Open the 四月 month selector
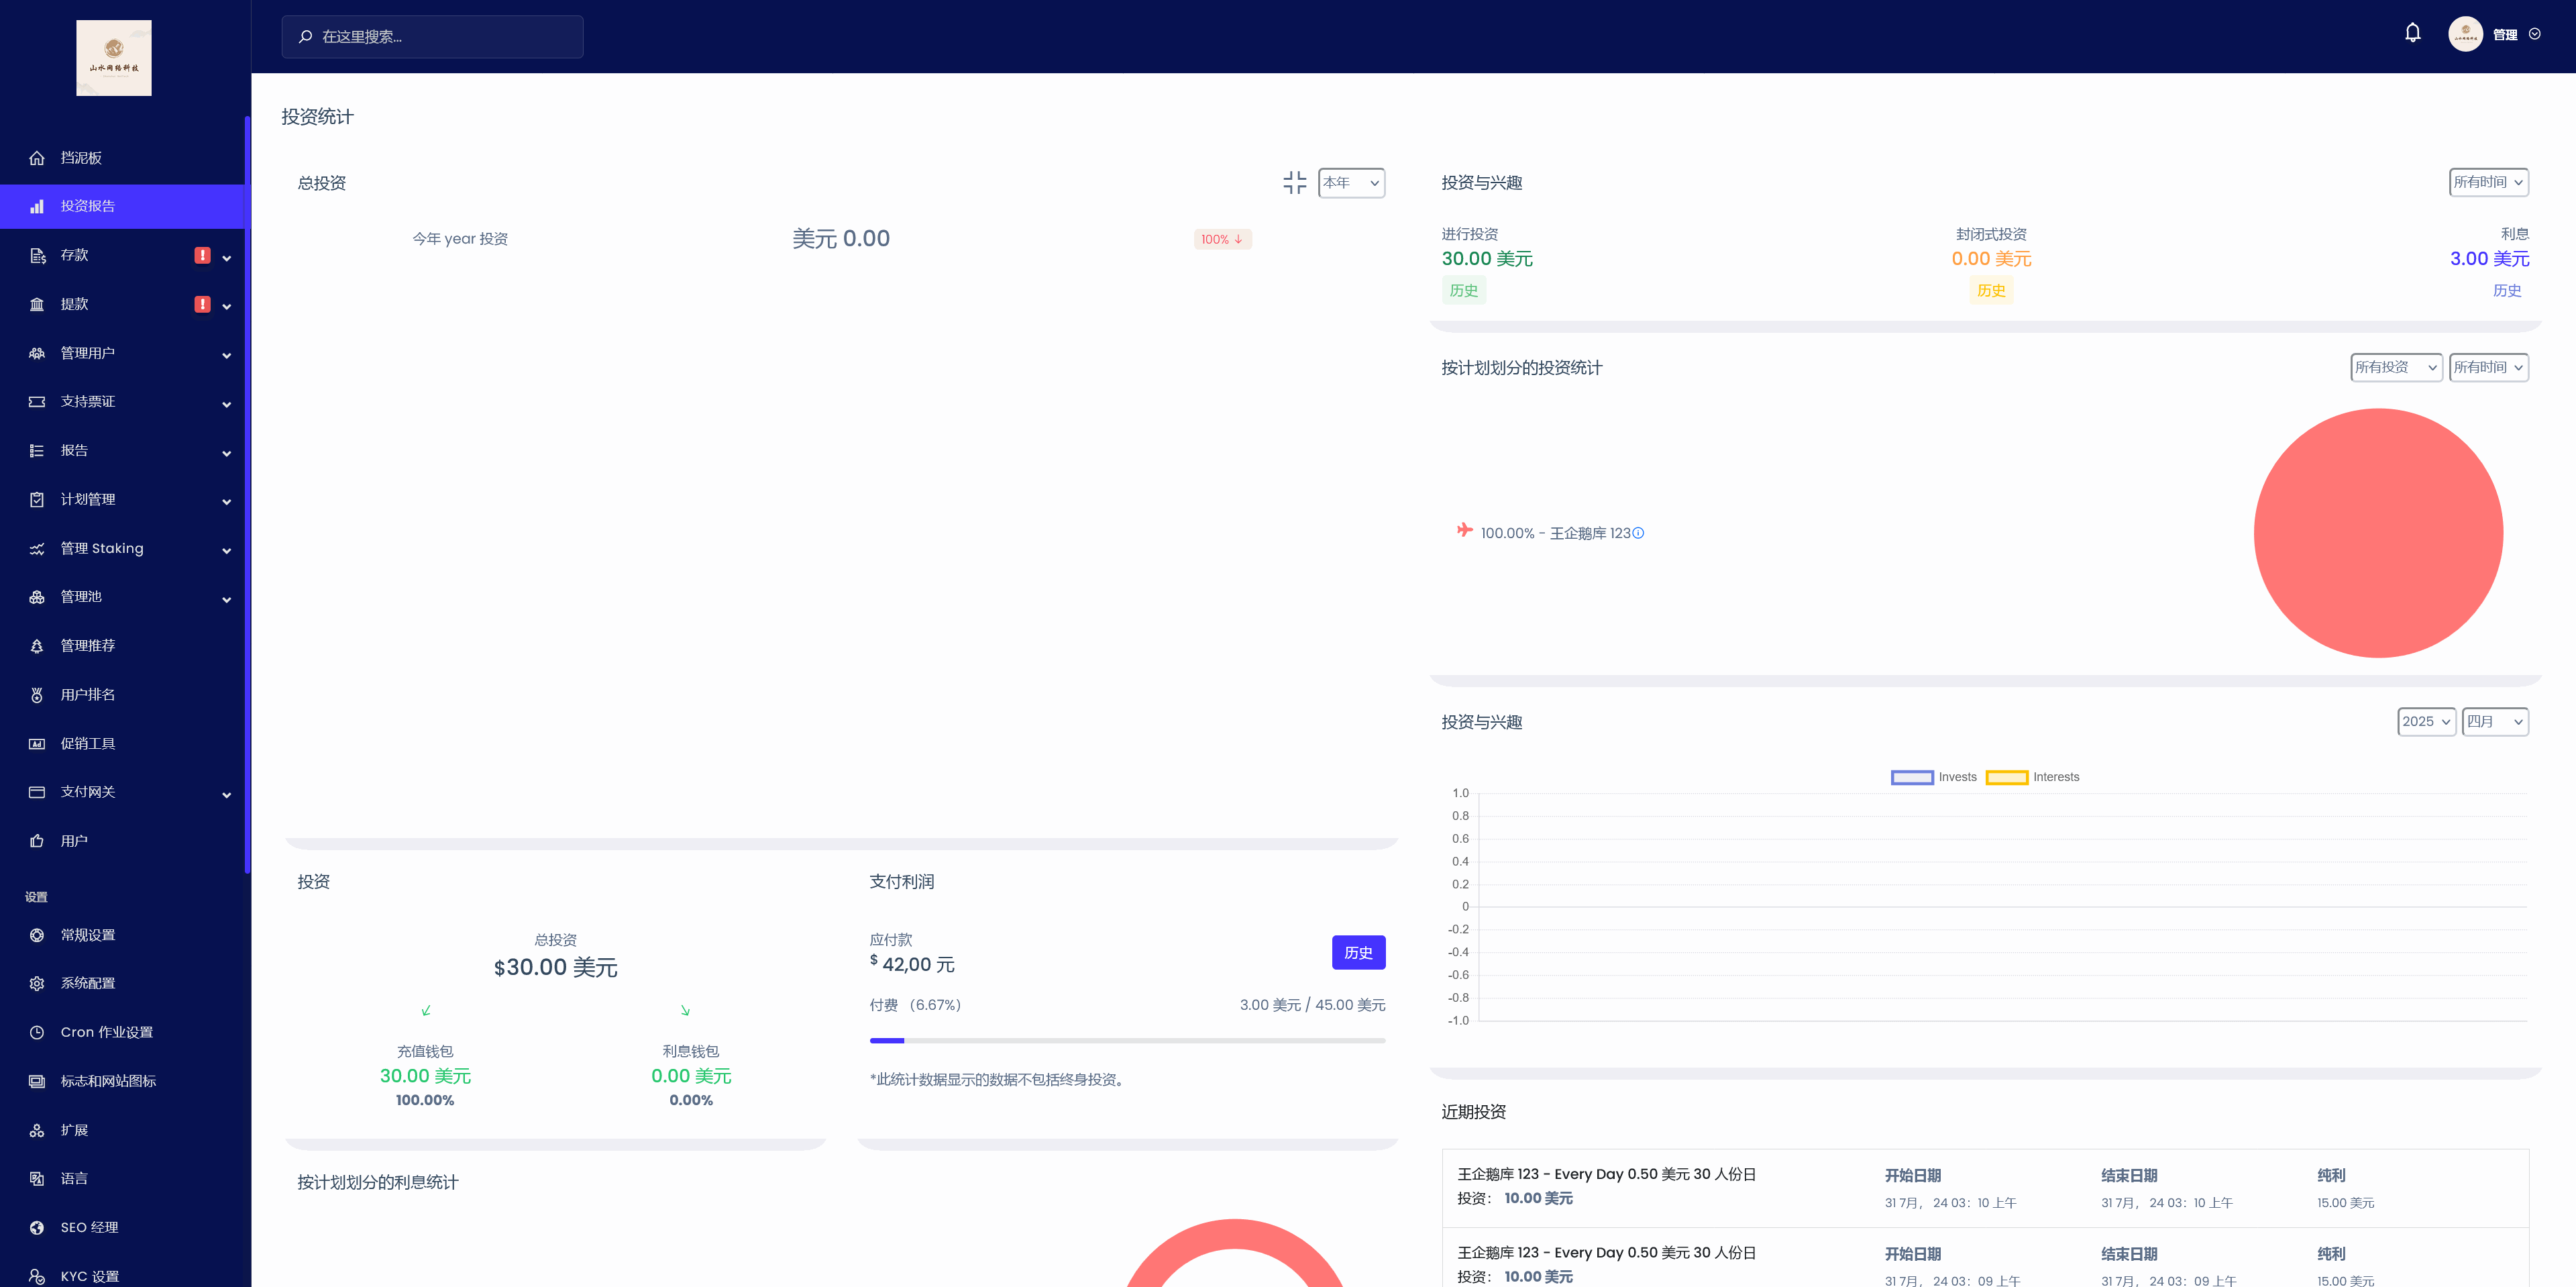Viewport: 2576px width, 1287px height. click(x=2494, y=721)
